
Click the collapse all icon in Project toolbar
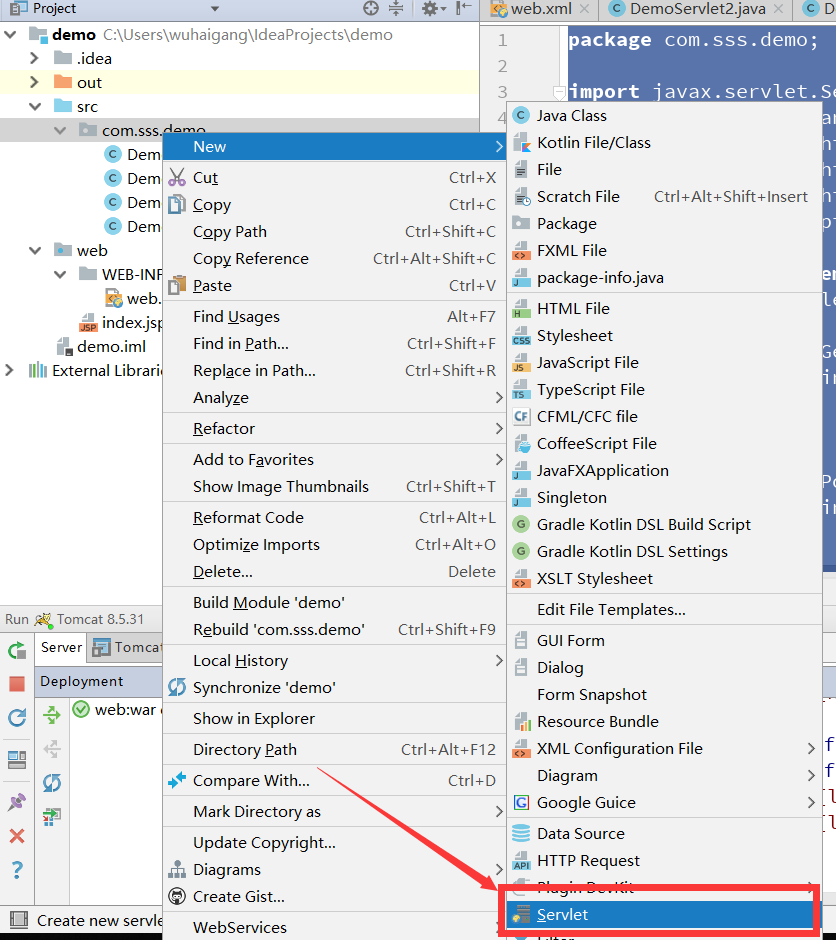coord(396,8)
